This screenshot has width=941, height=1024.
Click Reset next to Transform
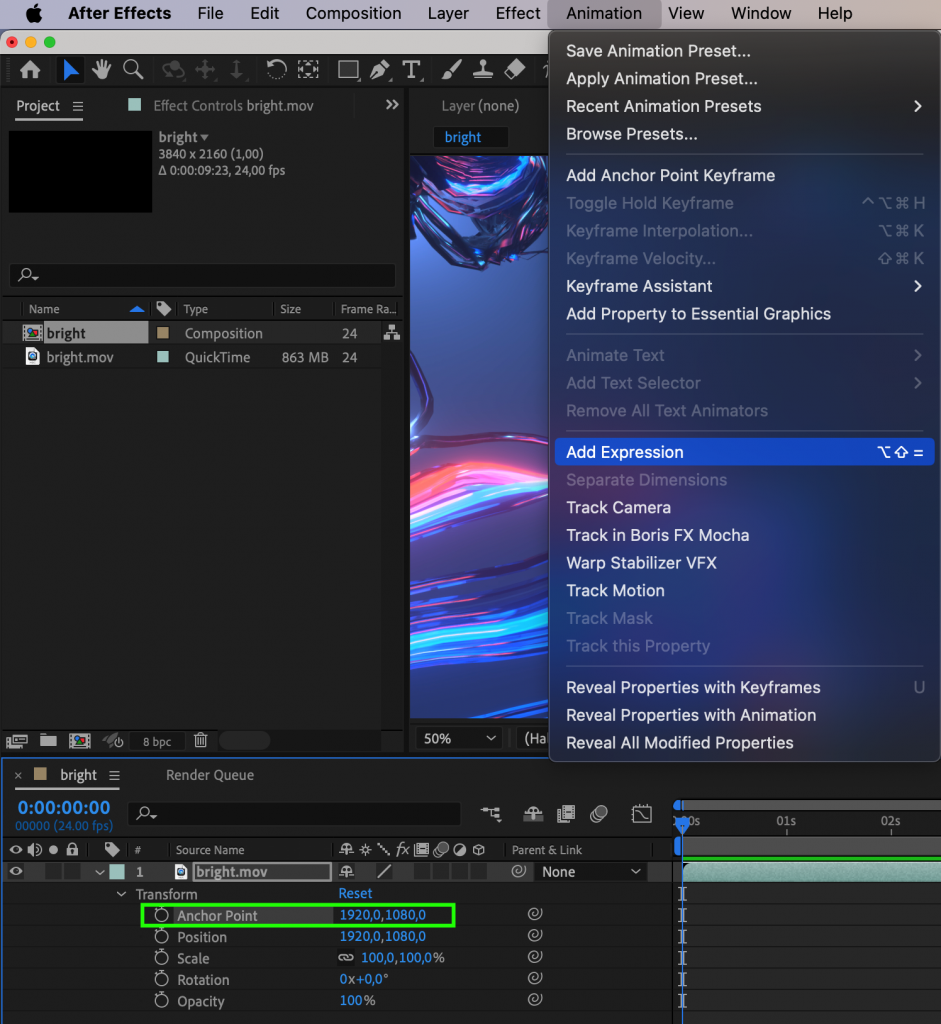point(355,893)
